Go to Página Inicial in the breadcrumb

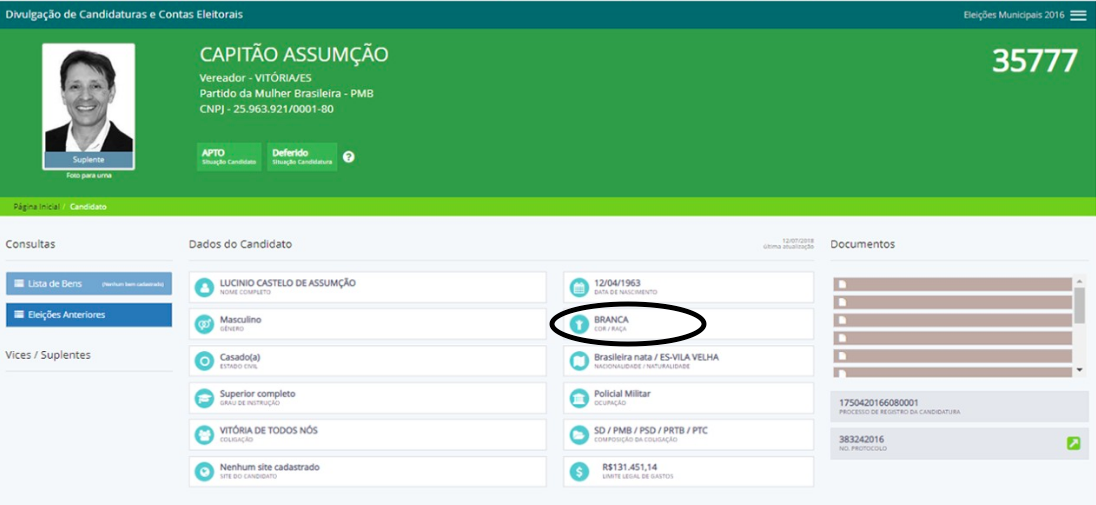click(x=36, y=207)
